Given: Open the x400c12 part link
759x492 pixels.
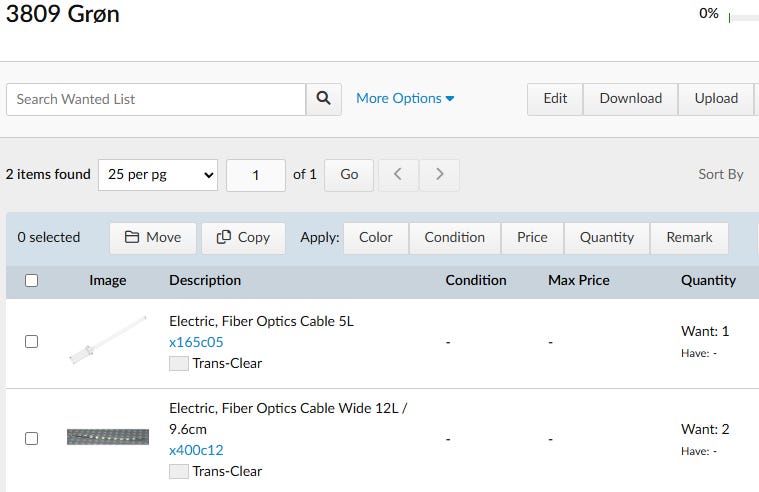Looking at the screenshot, I should tap(196, 450).
